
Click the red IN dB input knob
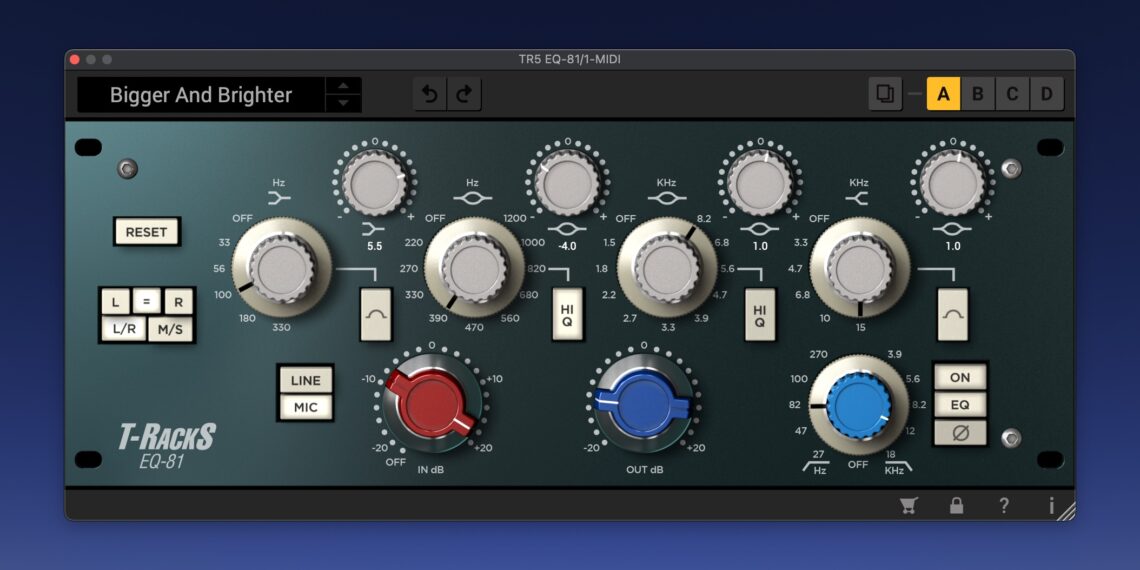tap(428, 406)
